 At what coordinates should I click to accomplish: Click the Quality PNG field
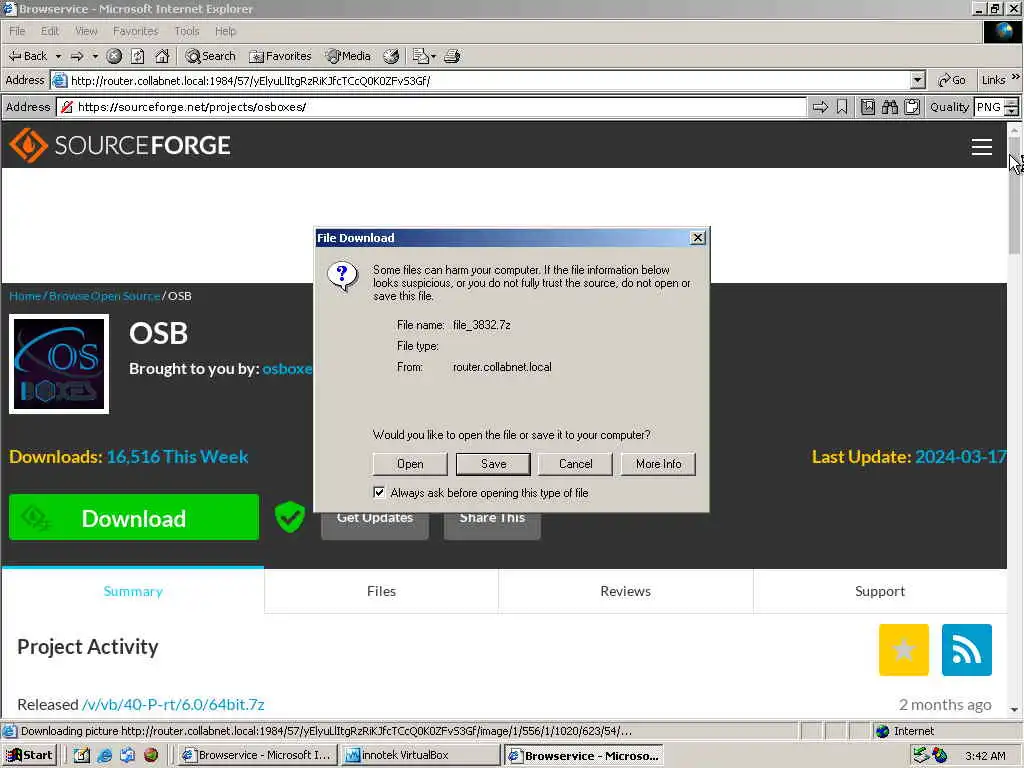(x=988, y=107)
